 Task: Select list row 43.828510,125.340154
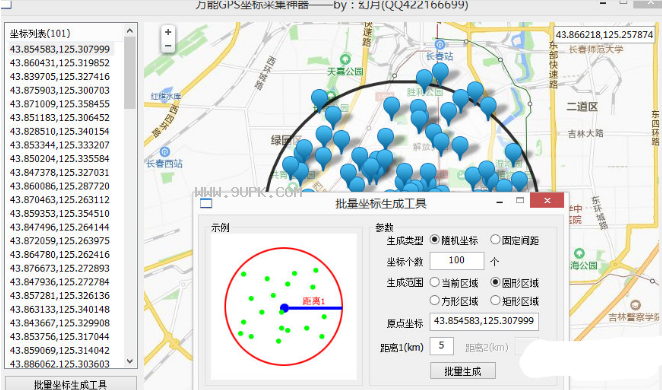[60, 131]
